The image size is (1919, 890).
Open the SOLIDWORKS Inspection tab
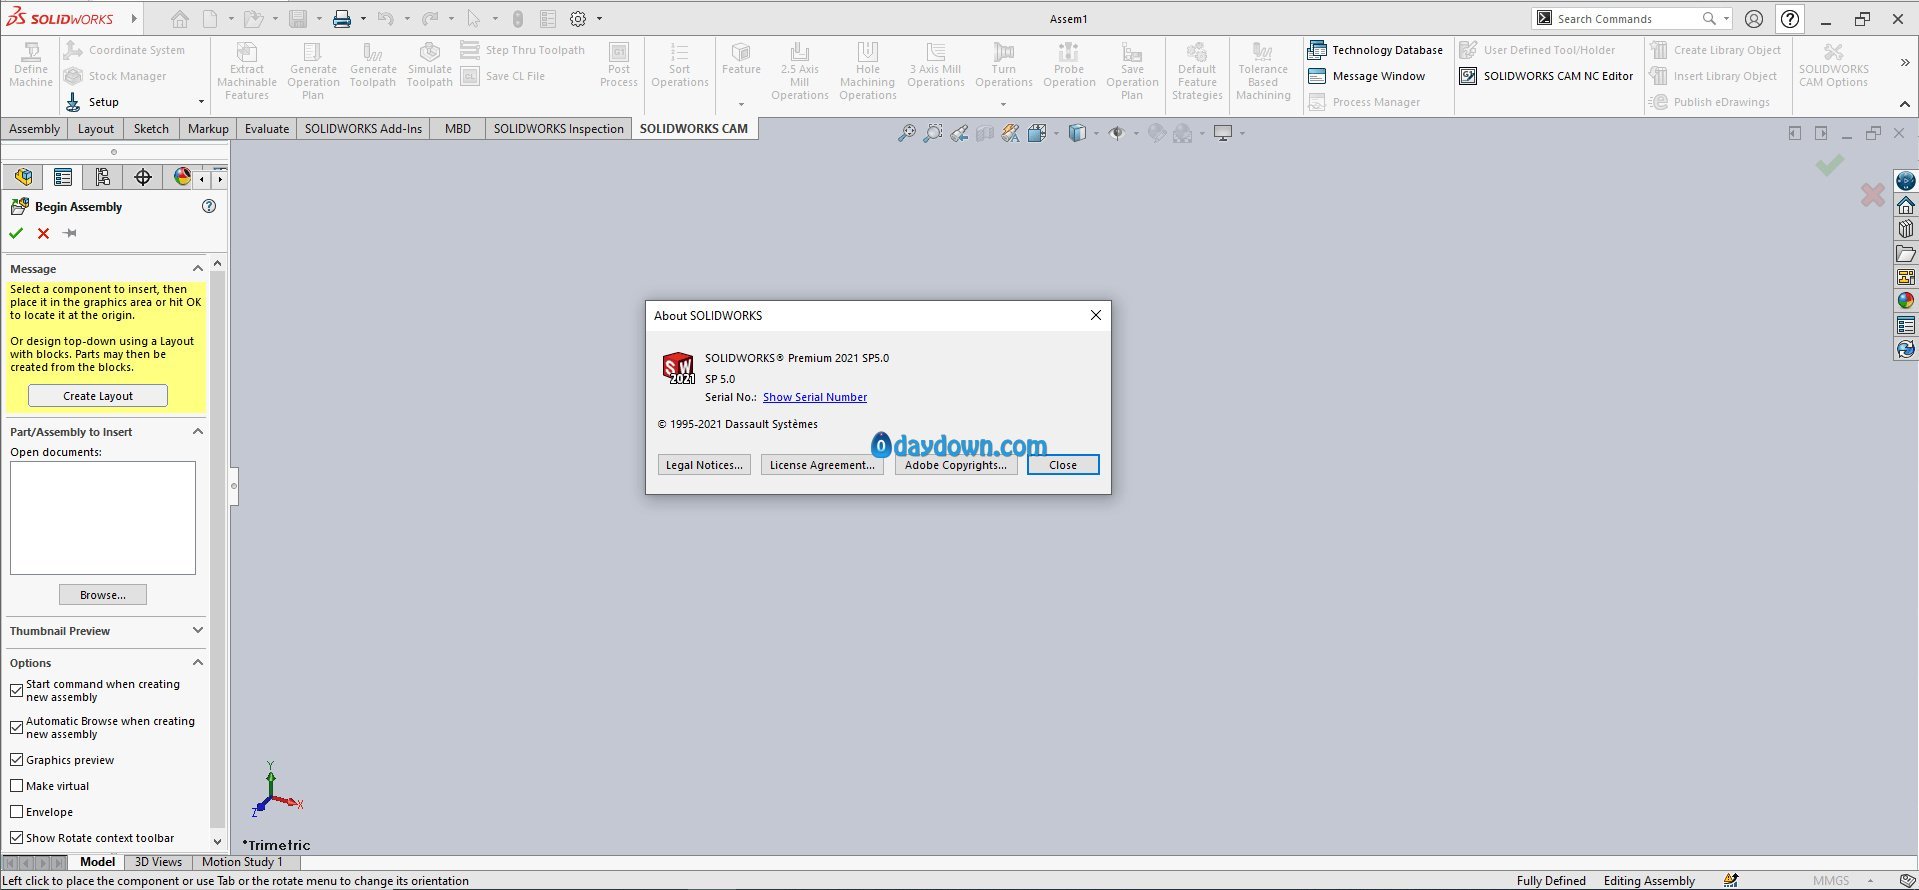[x=558, y=129]
